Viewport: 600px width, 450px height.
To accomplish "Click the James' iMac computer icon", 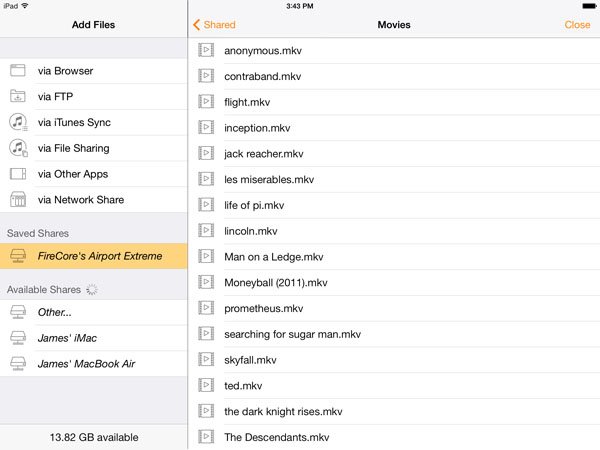I will coord(18,338).
